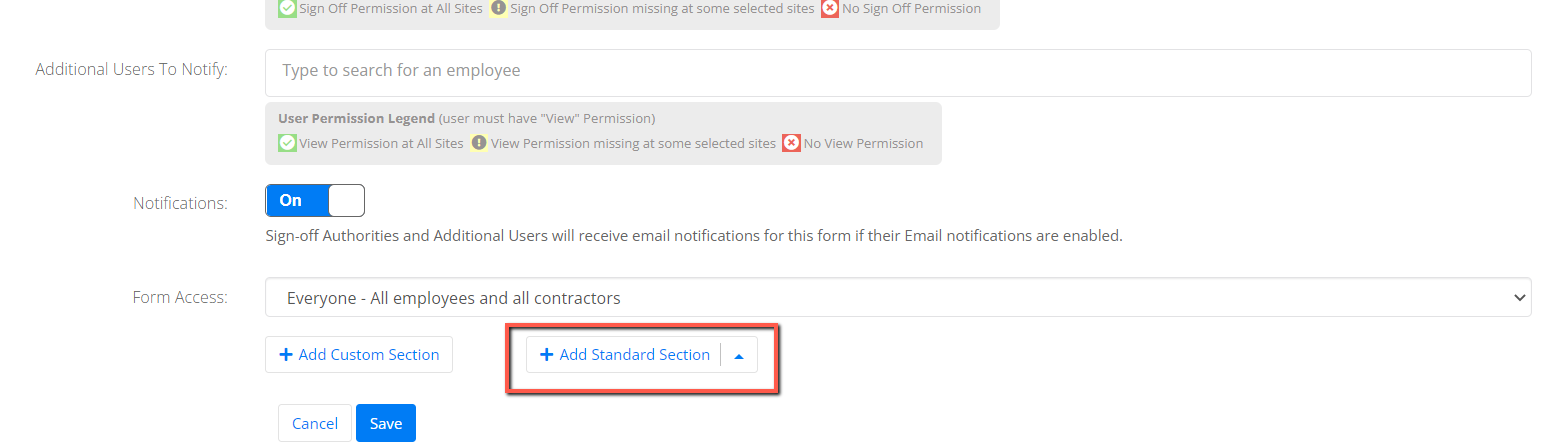This screenshot has height=445, width=1549.
Task: Click the white knob of Notifications switch
Action: tap(346, 201)
